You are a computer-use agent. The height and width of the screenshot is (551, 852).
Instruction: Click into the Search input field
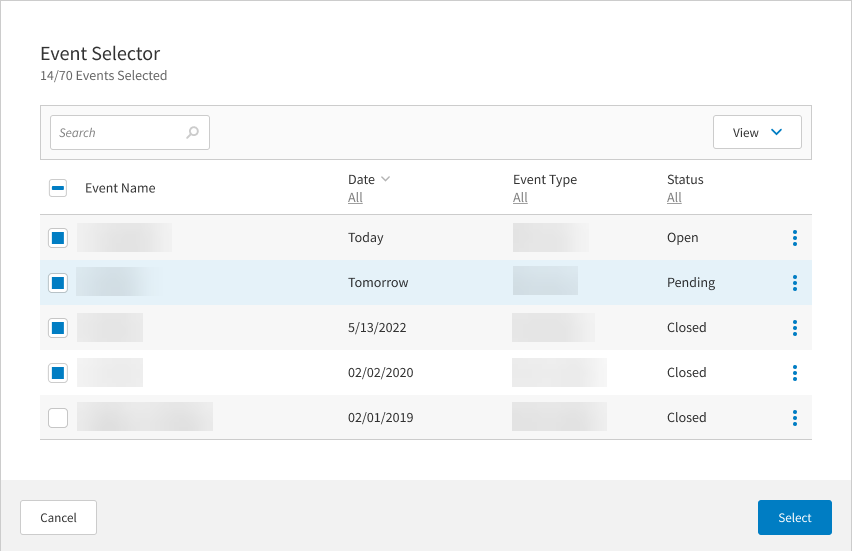(x=118, y=132)
